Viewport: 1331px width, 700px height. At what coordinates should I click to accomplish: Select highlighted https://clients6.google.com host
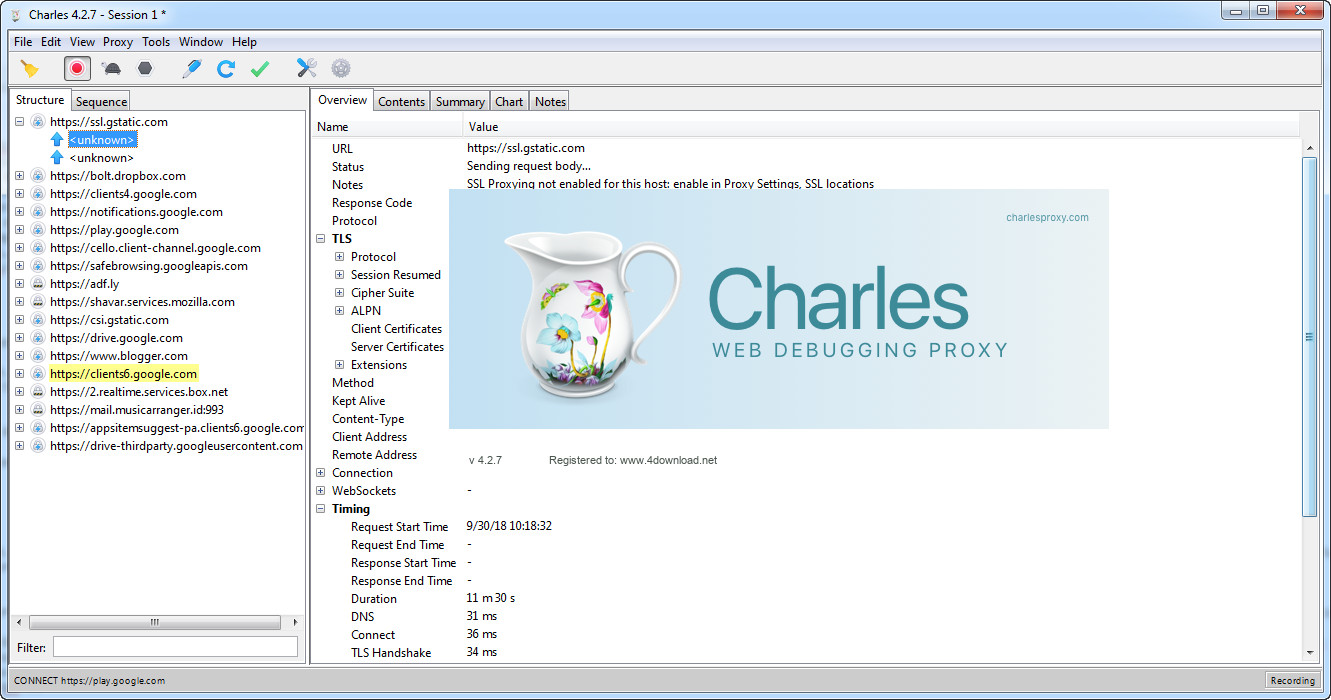click(123, 374)
